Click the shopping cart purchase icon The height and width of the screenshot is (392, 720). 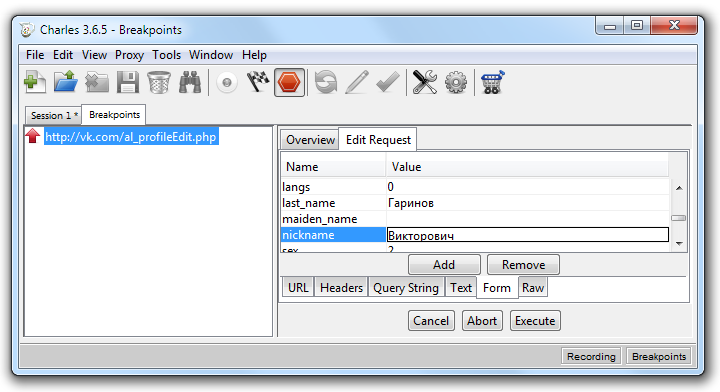point(492,83)
